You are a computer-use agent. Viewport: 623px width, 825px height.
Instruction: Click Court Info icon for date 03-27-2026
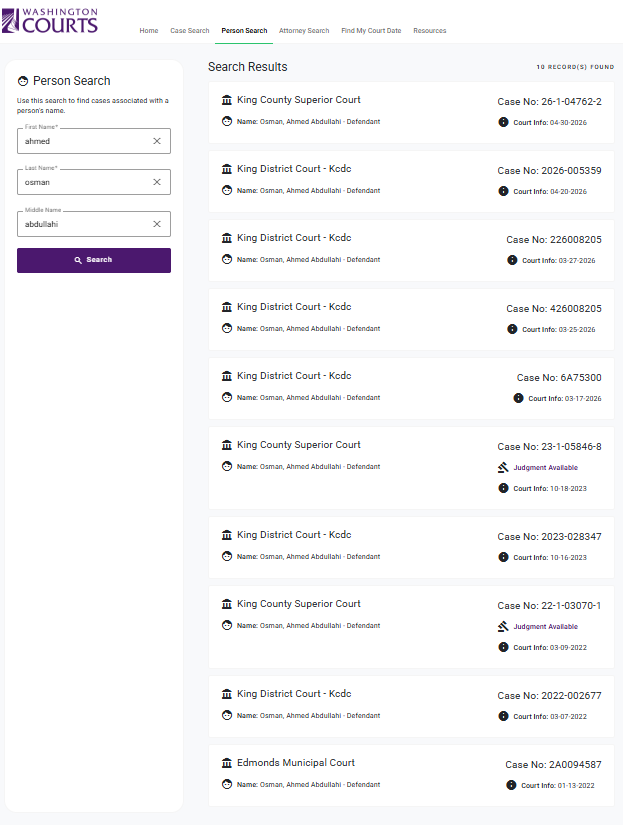pyautogui.click(x=512, y=260)
